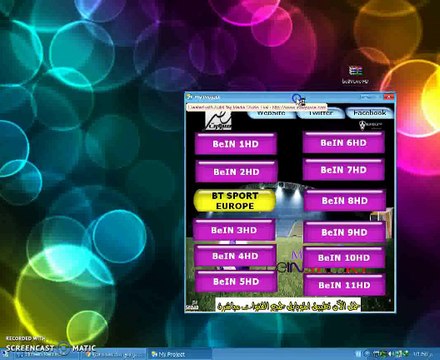
Task: Open the Facebook link tab
Action: 370,113
